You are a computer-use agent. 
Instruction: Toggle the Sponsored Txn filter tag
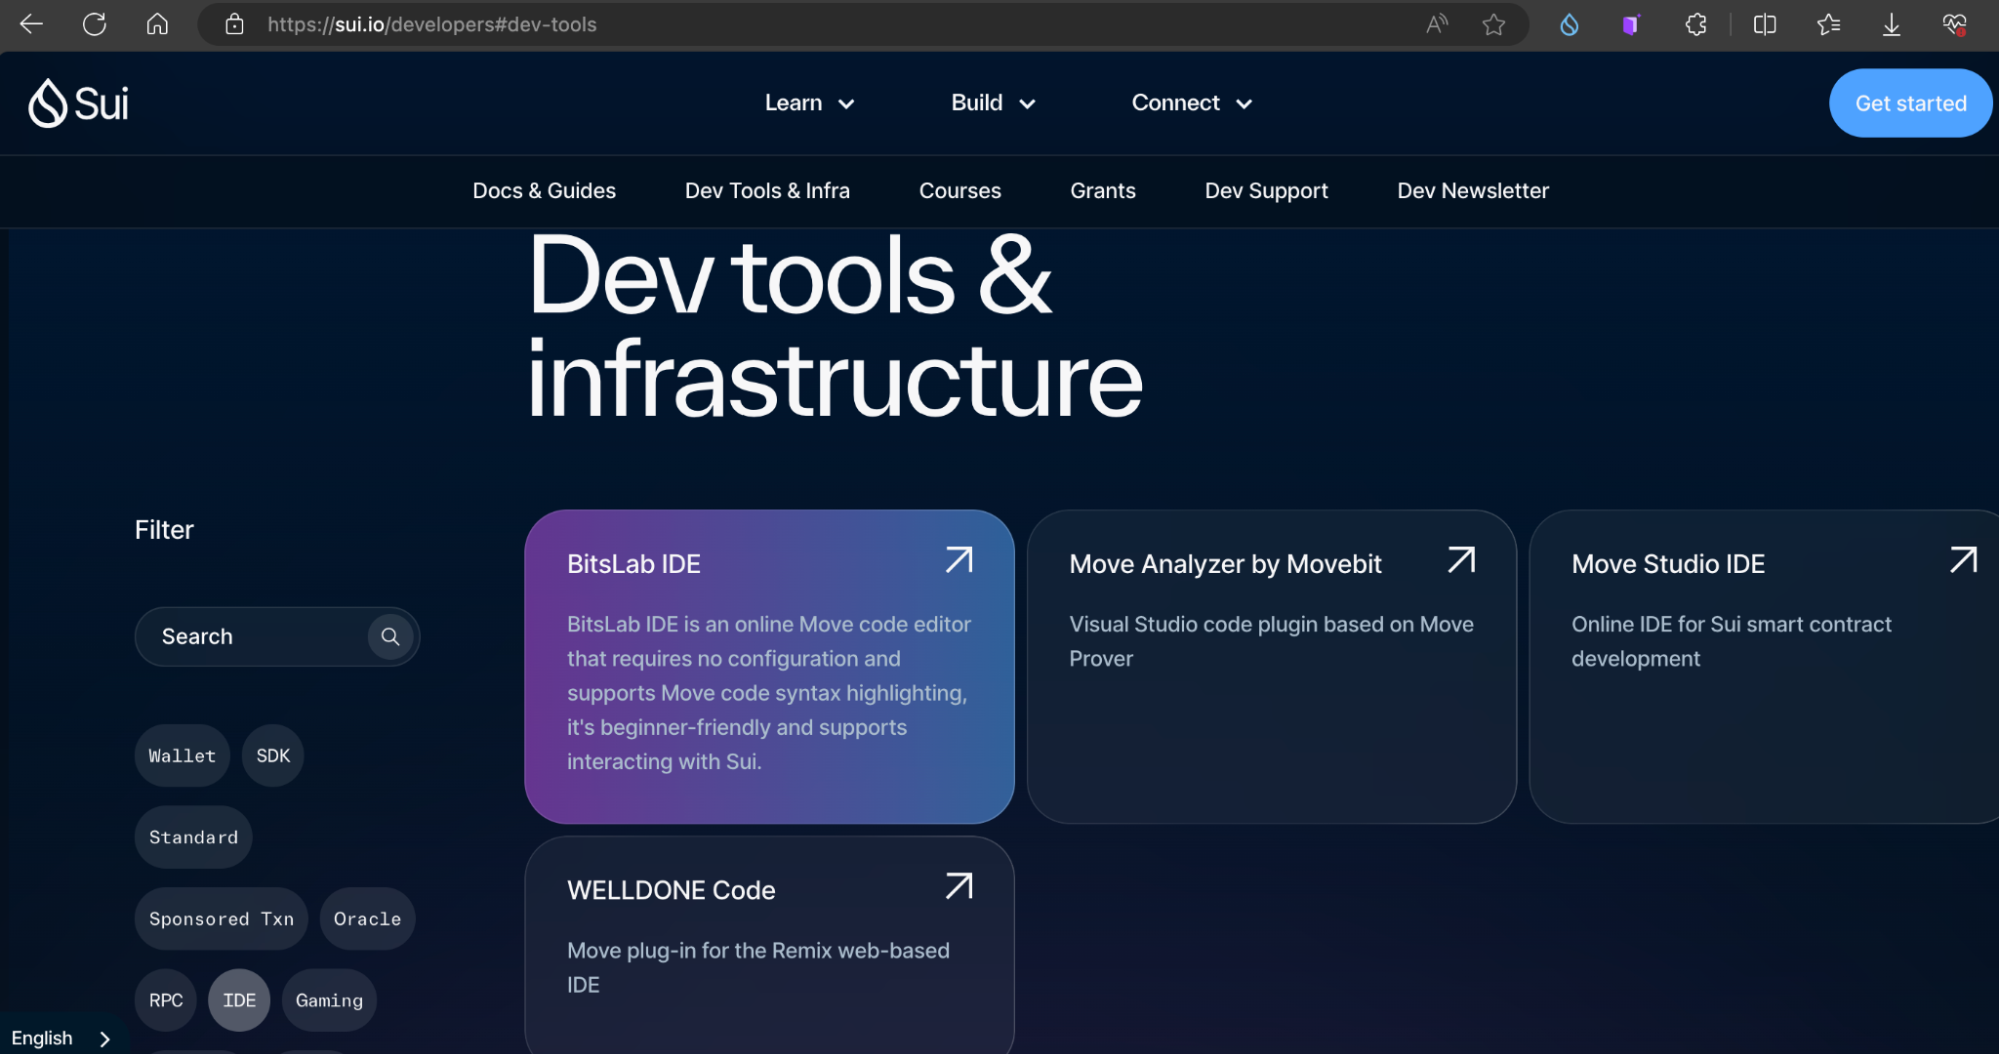point(221,918)
